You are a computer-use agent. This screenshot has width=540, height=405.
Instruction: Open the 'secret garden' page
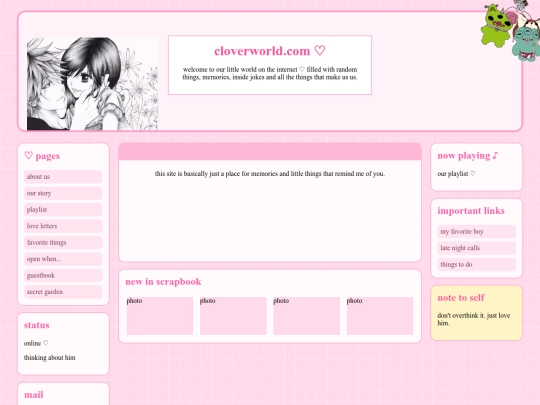point(63,292)
